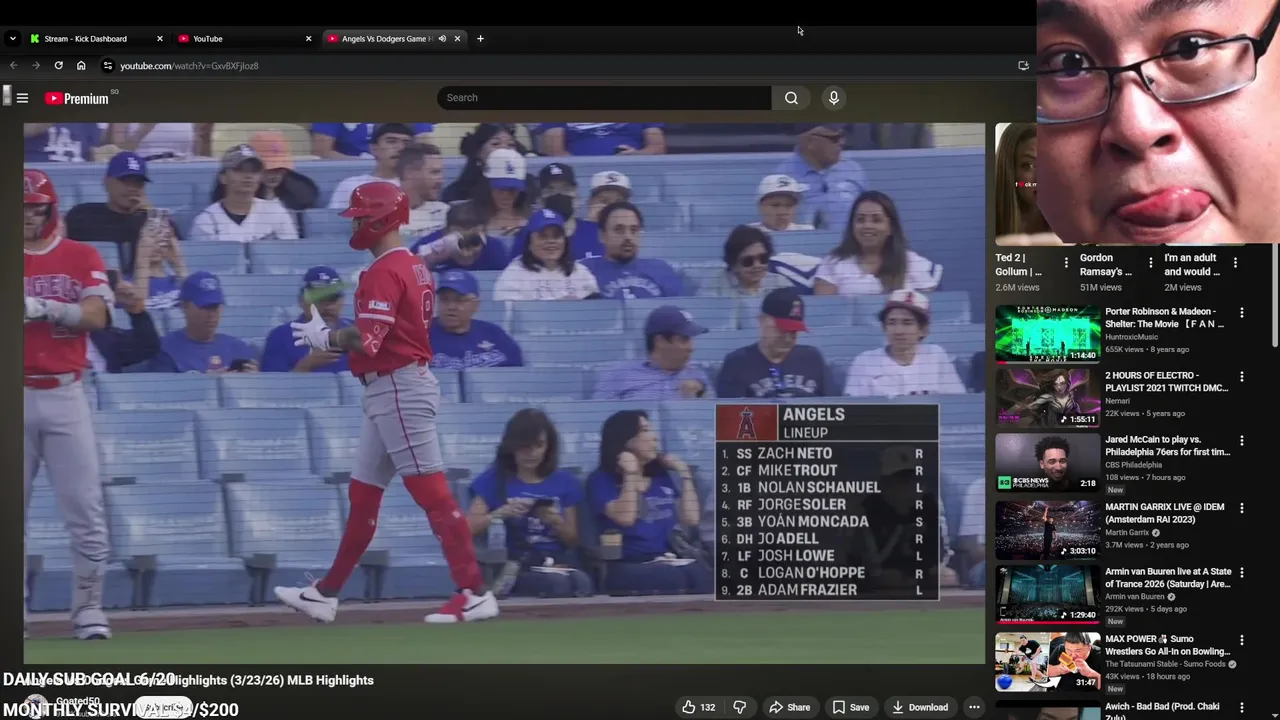
Task: Select the Angels Vs Dodgers Game tab
Action: (x=386, y=39)
